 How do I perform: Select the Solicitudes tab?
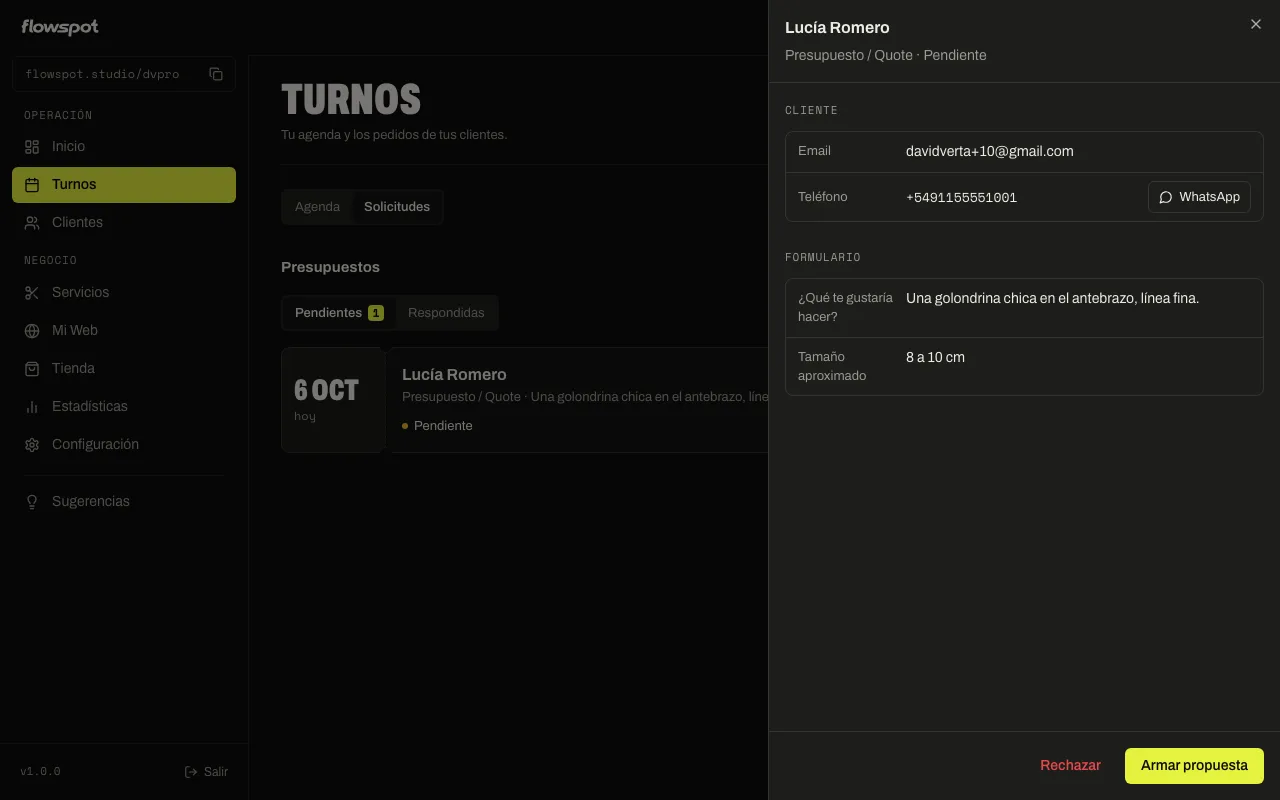397,207
